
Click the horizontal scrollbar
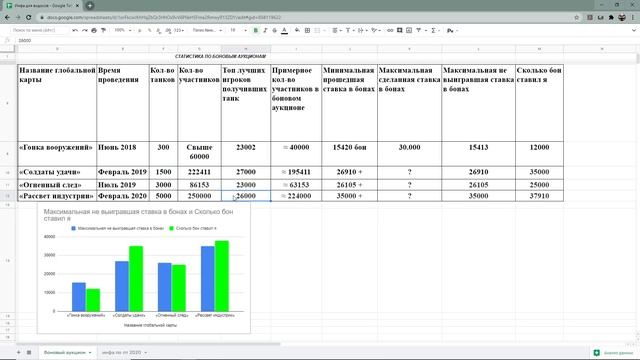149,344
